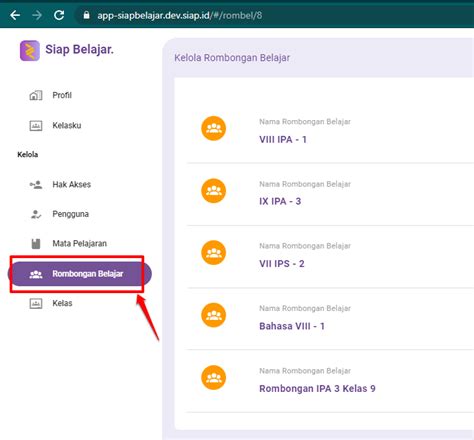Click the Bahasa VIII - 1 group icon
The image size is (474, 440).
pos(214,315)
